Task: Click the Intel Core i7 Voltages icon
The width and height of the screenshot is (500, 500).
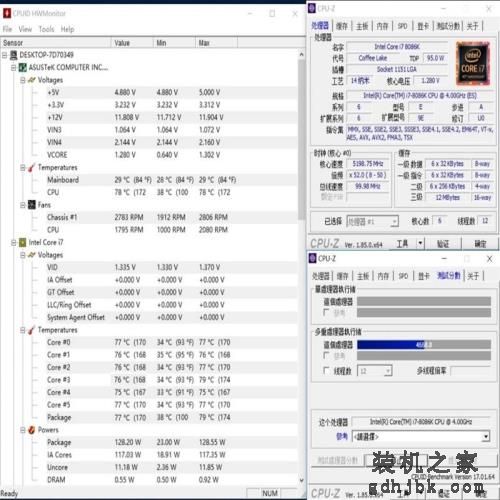Action: tap(32, 255)
